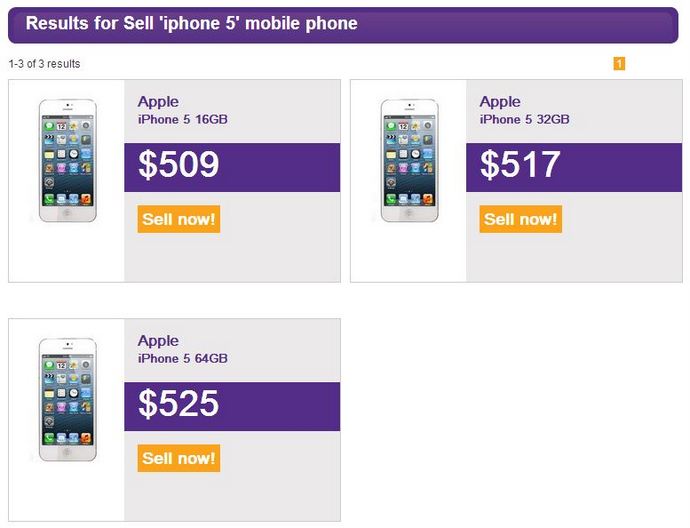Click the $517 price banner
Viewport: 690px width, 528px height.
tap(574, 167)
